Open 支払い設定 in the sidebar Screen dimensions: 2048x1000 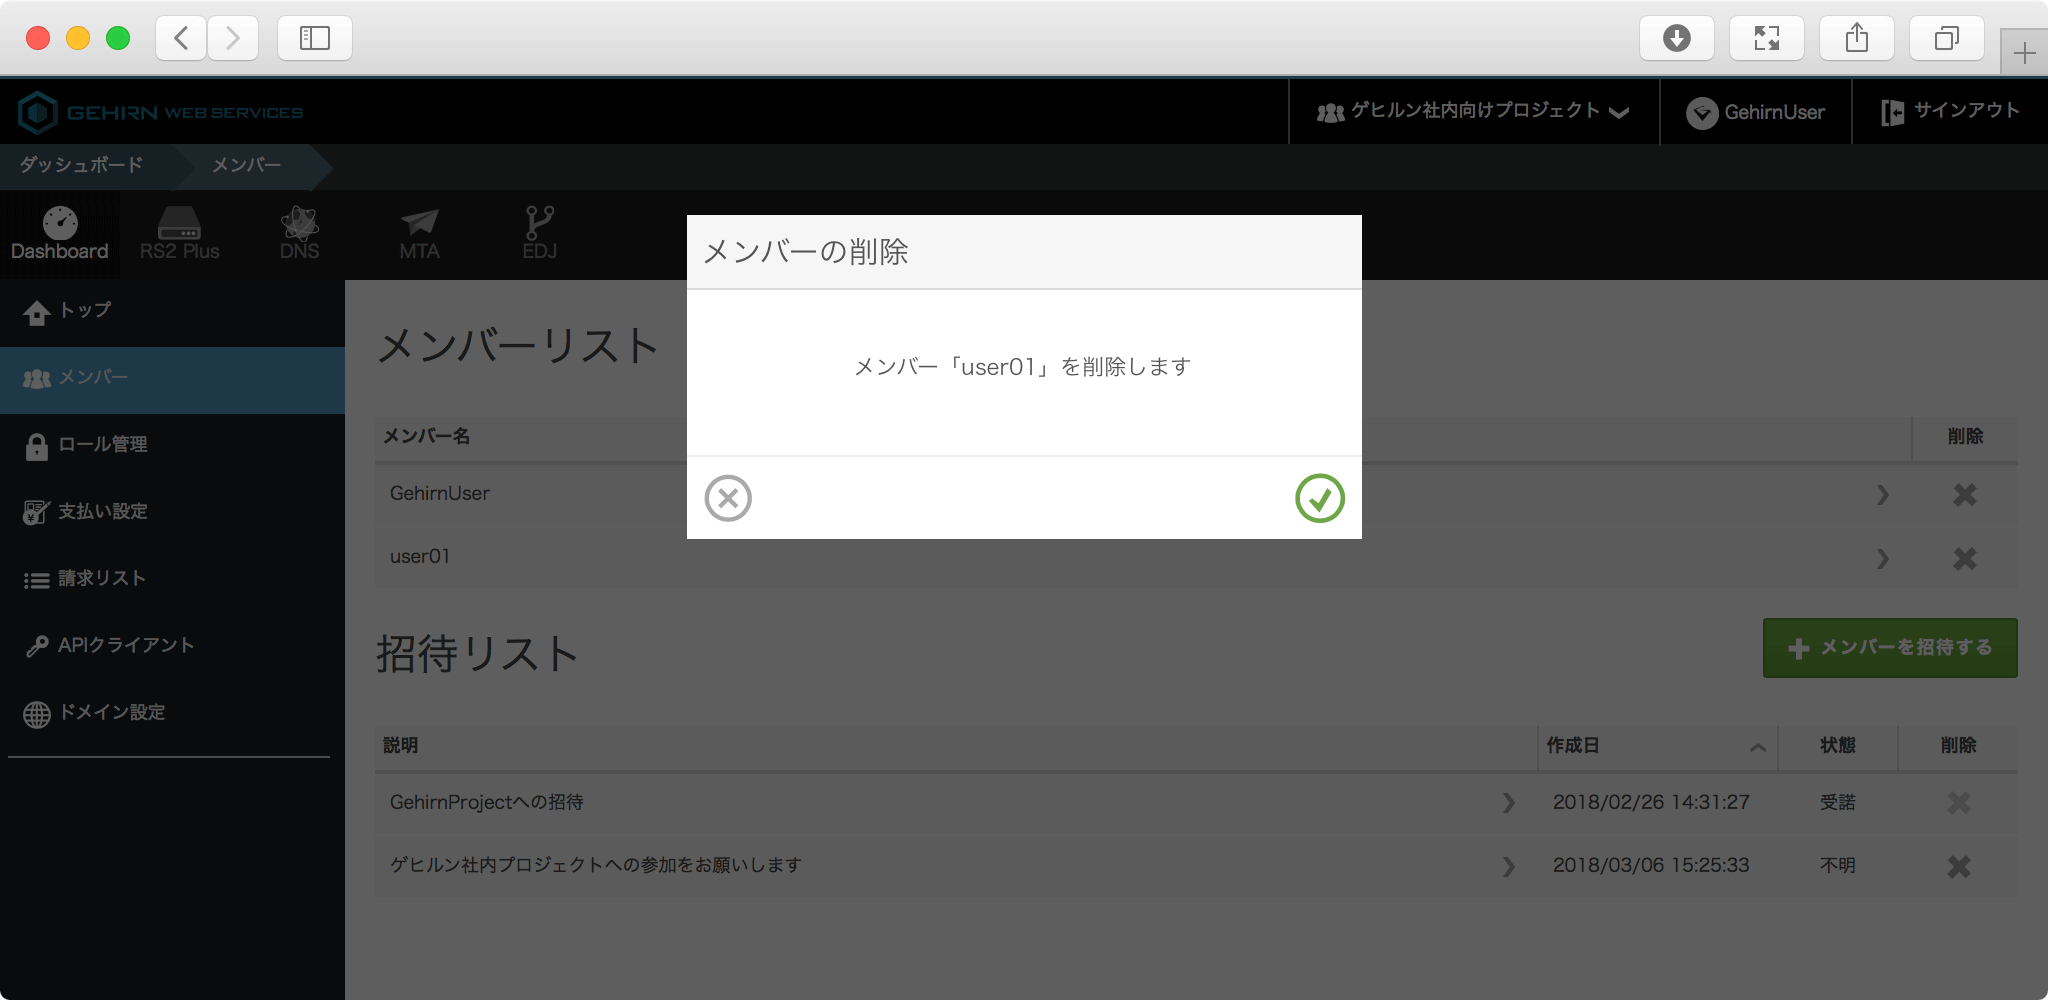click(x=102, y=512)
